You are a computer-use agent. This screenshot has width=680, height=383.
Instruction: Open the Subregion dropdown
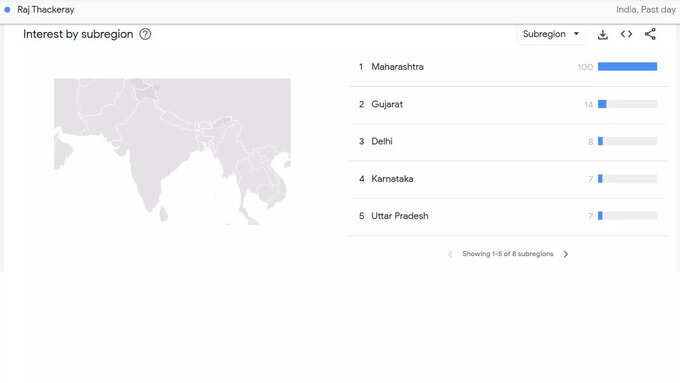(x=551, y=34)
